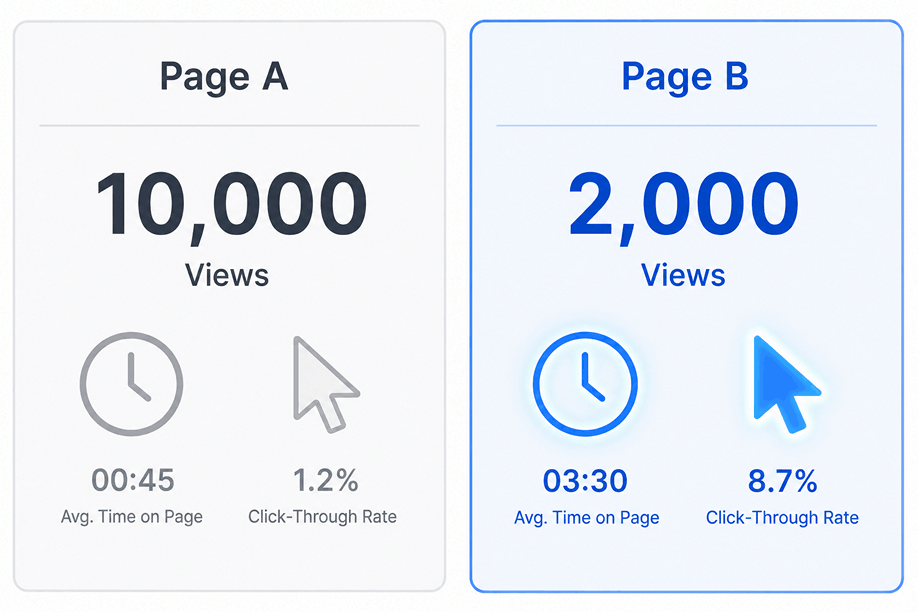918x612 pixels.
Task: Click the gray cursor arrow icon on Page A
Action: [326, 384]
